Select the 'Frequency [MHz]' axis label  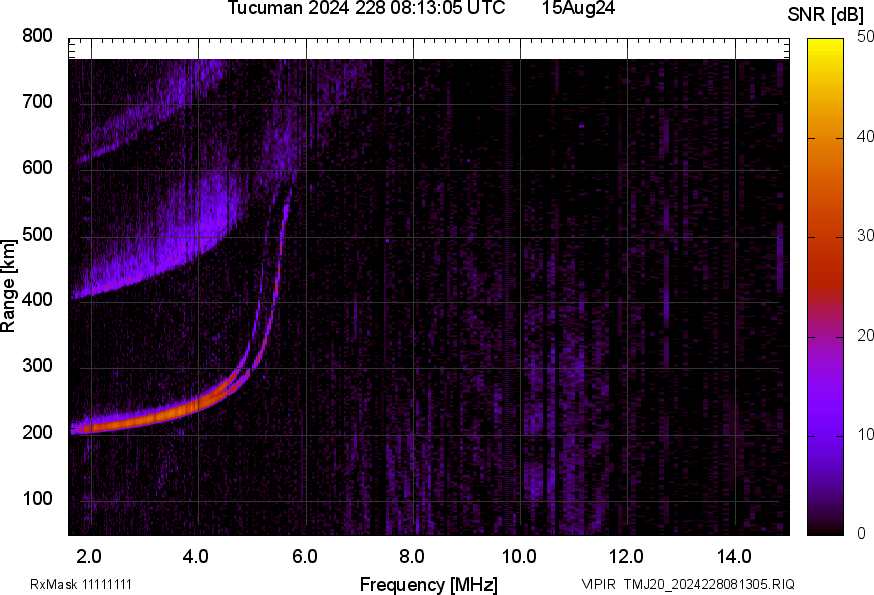429,585
